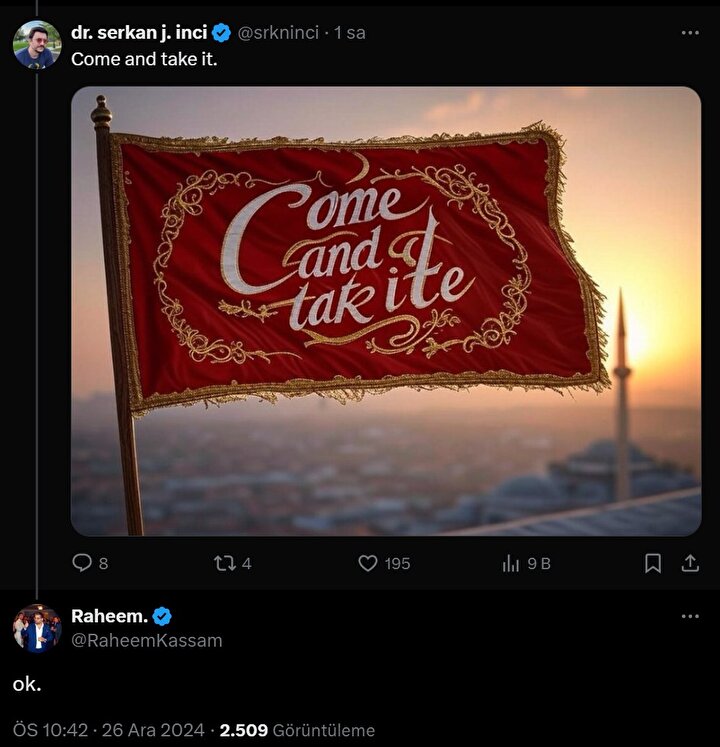Share the tweet via share icon
Image resolution: width=720 pixels, height=747 pixels.
pos(690,563)
